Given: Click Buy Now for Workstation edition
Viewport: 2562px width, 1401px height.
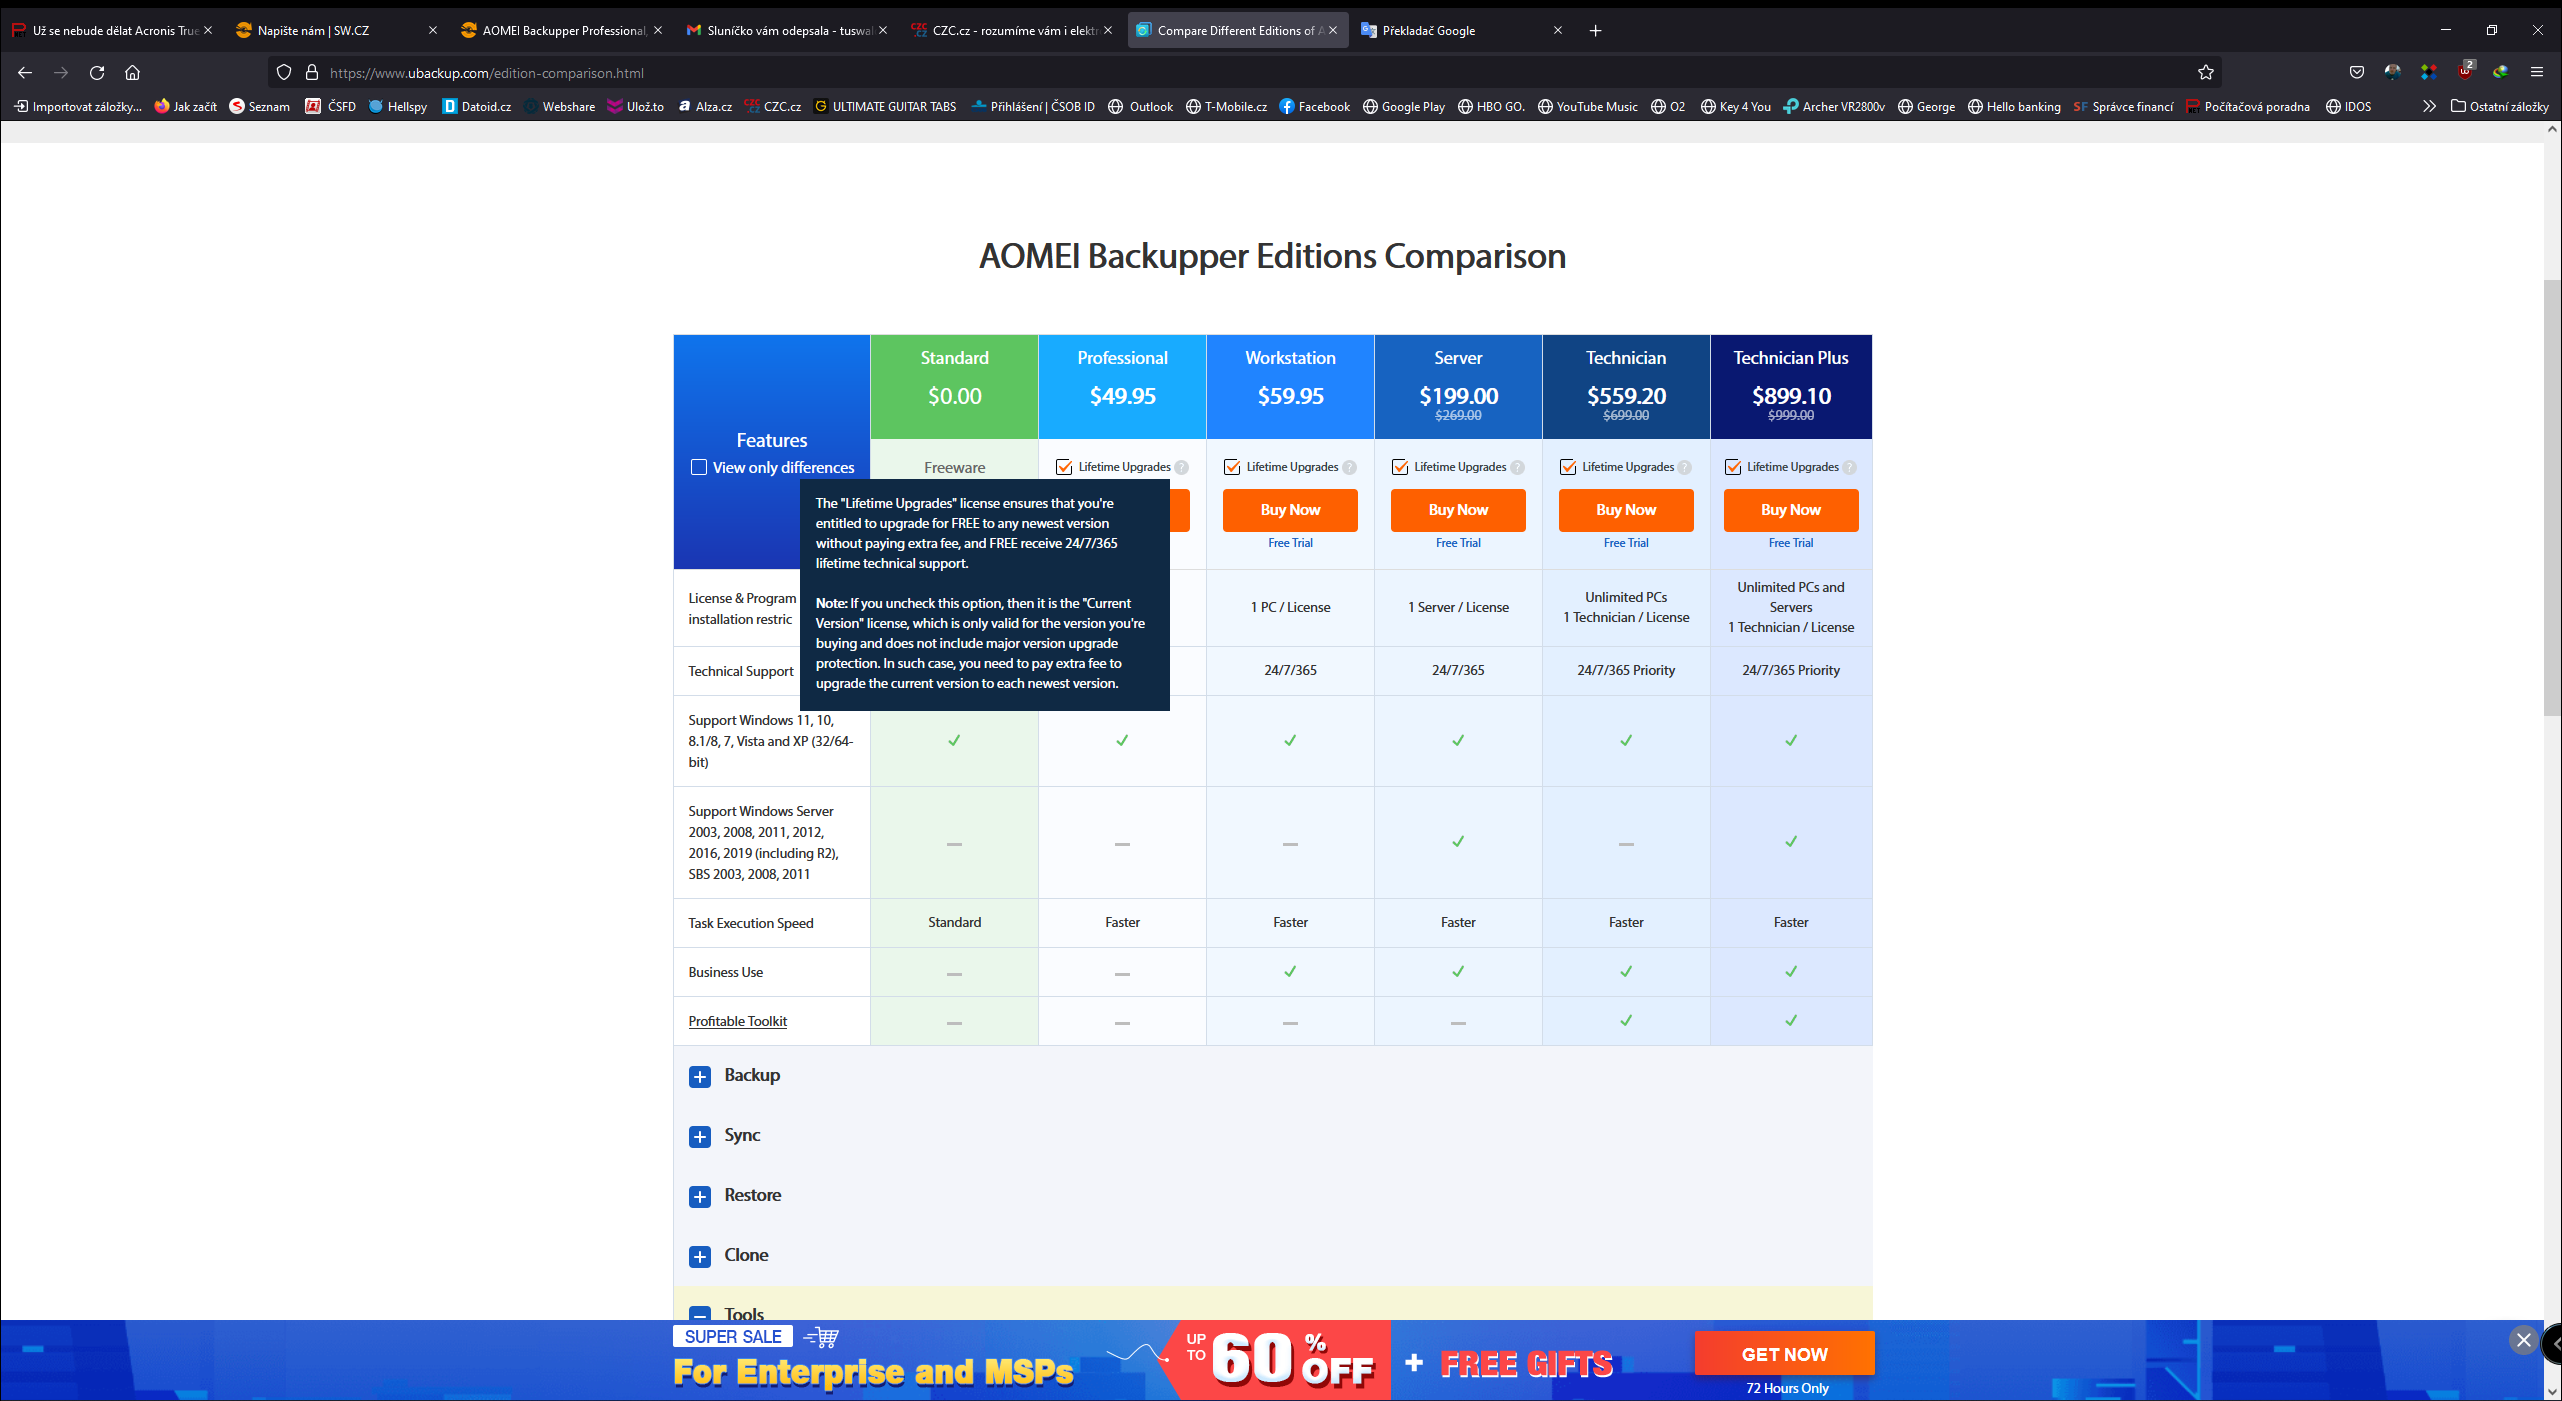Looking at the screenshot, I should point(1290,510).
